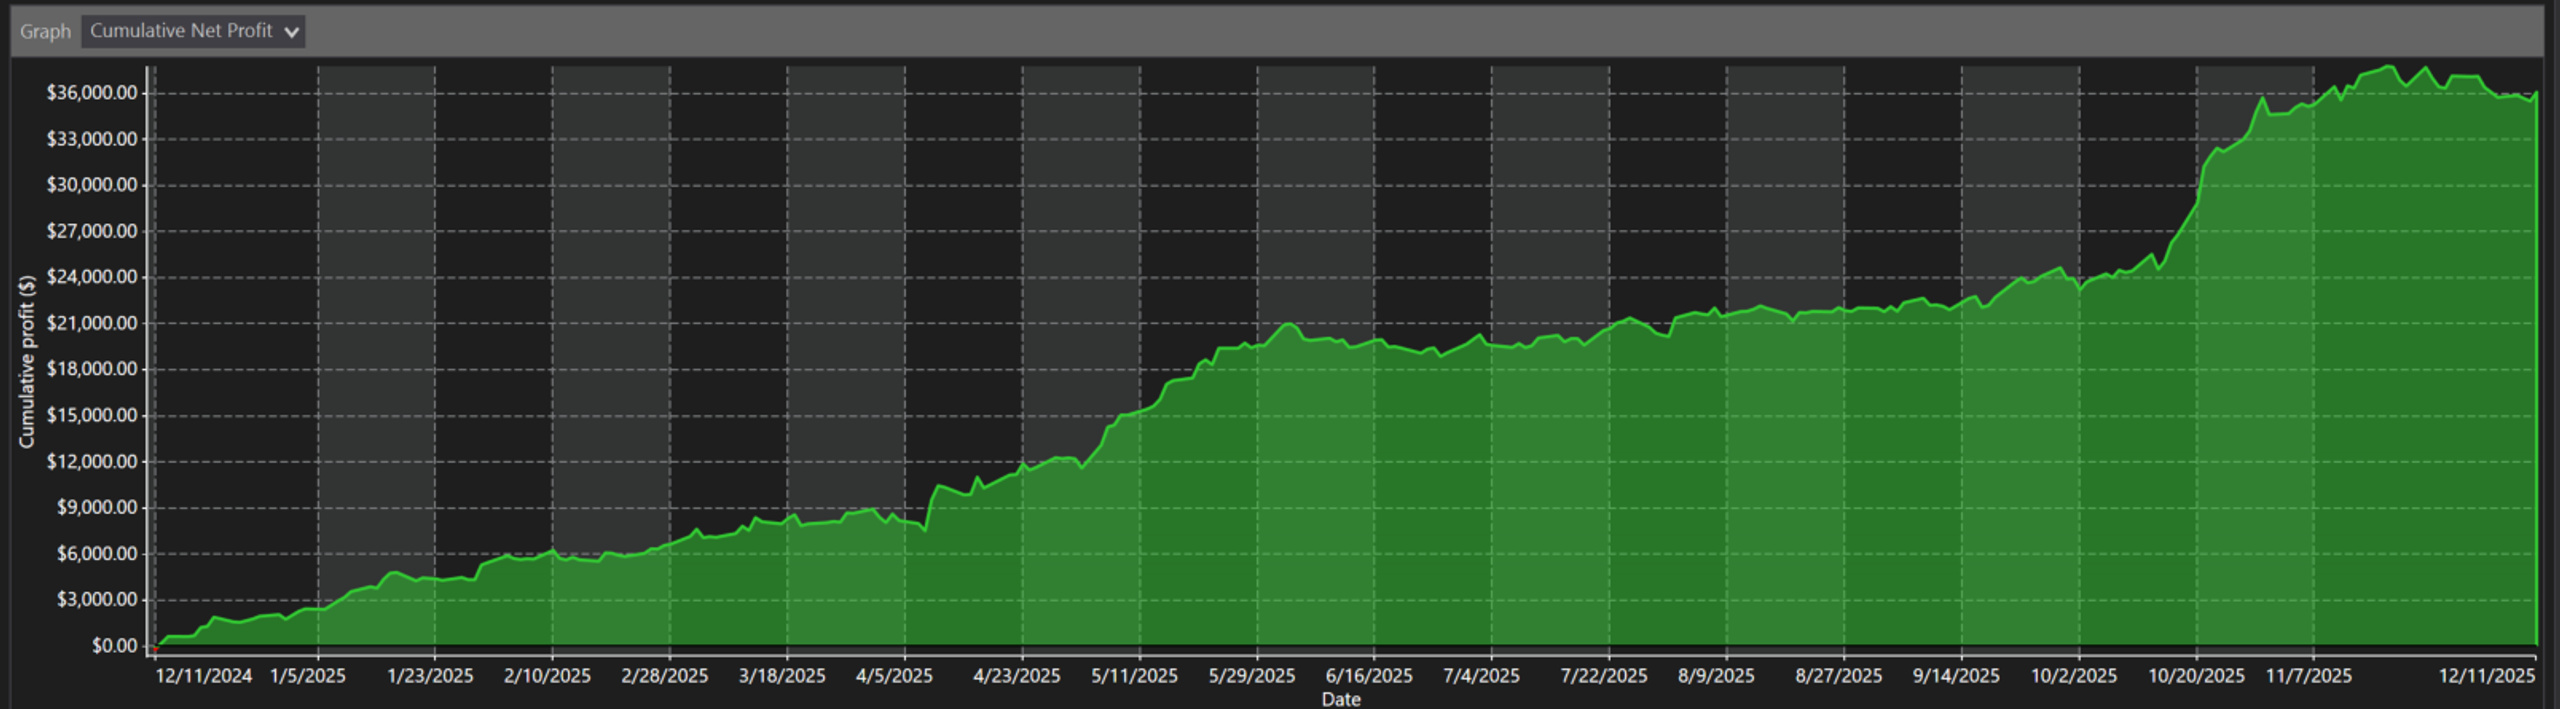Click the $3,000.00 y-axis label
The height and width of the screenshot is (709, 2560).
tap(97, 599)
